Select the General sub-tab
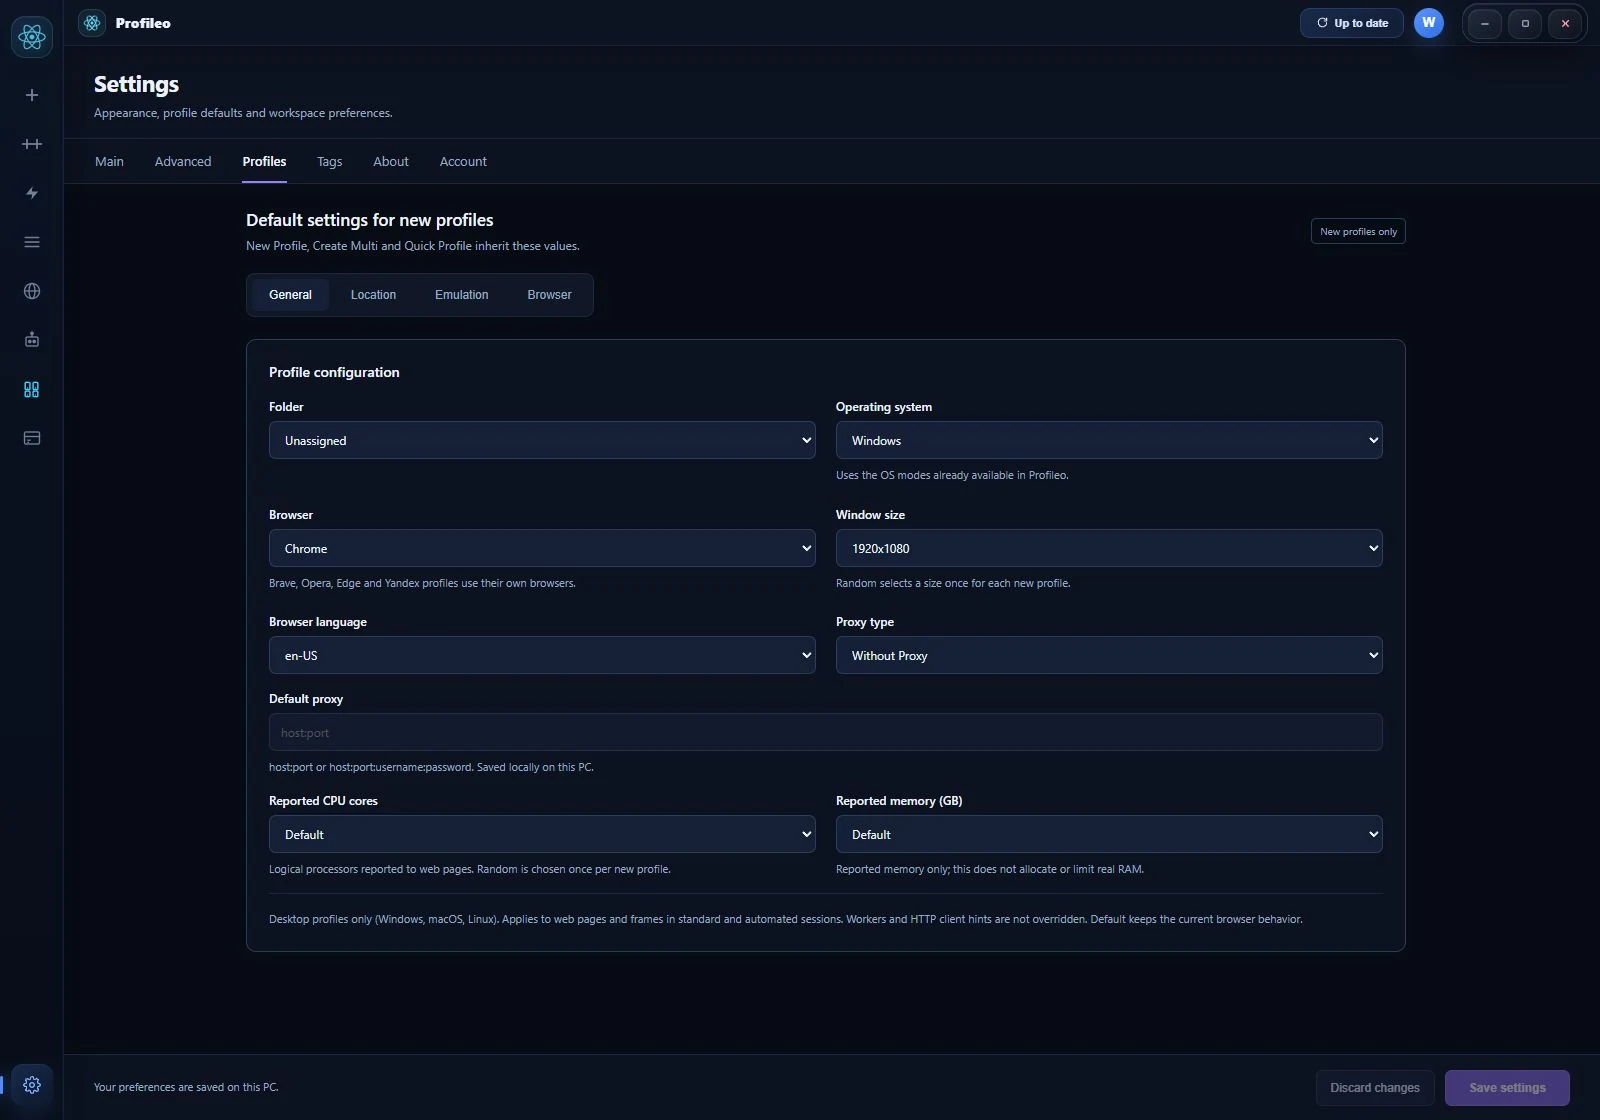 [x=290, y=295]
